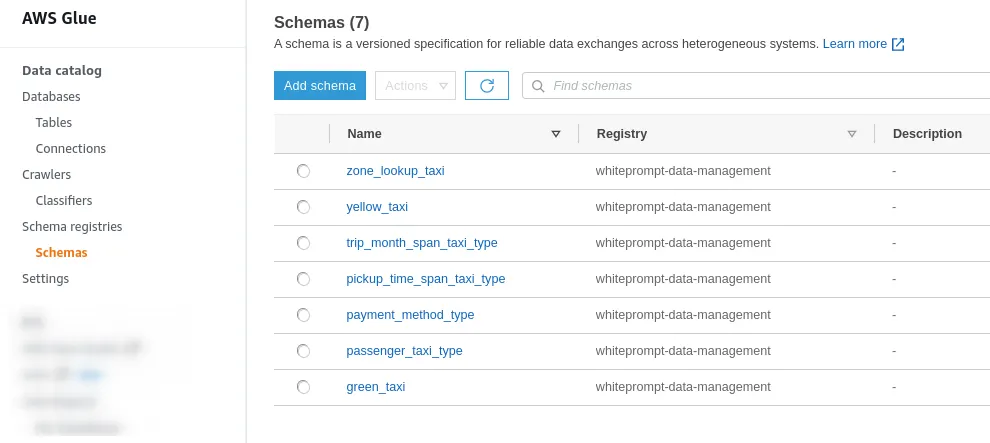Select the payment_method_type radio button
The width and height of the screenshot is (990, 443).
point(304,315)
